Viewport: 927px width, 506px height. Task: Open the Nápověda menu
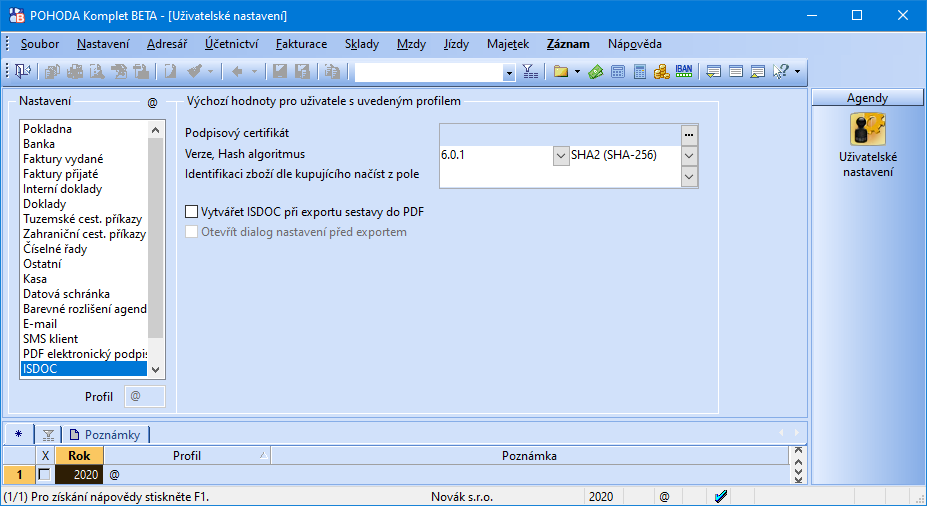click(634, 44)
